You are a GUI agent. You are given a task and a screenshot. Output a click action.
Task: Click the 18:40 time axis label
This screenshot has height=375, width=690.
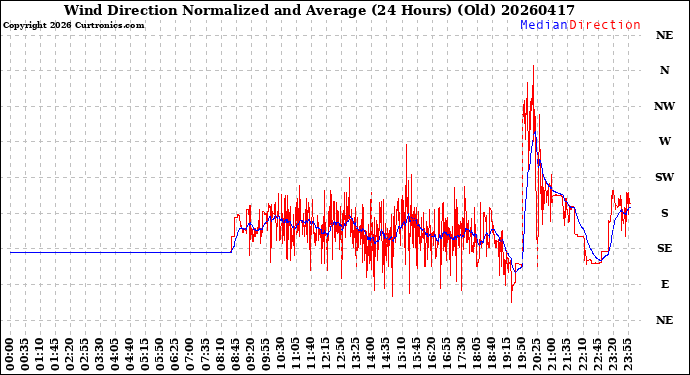pos(492,354)
